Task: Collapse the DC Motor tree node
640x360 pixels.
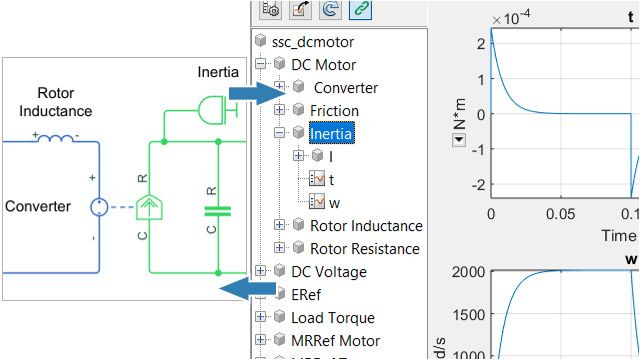Action: [x=260, y=64]
